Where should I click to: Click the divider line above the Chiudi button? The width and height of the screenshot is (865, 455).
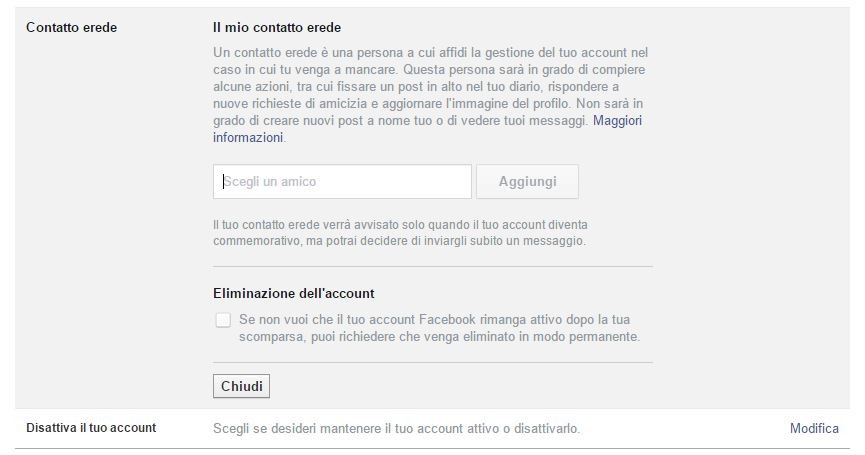[432, 362]
